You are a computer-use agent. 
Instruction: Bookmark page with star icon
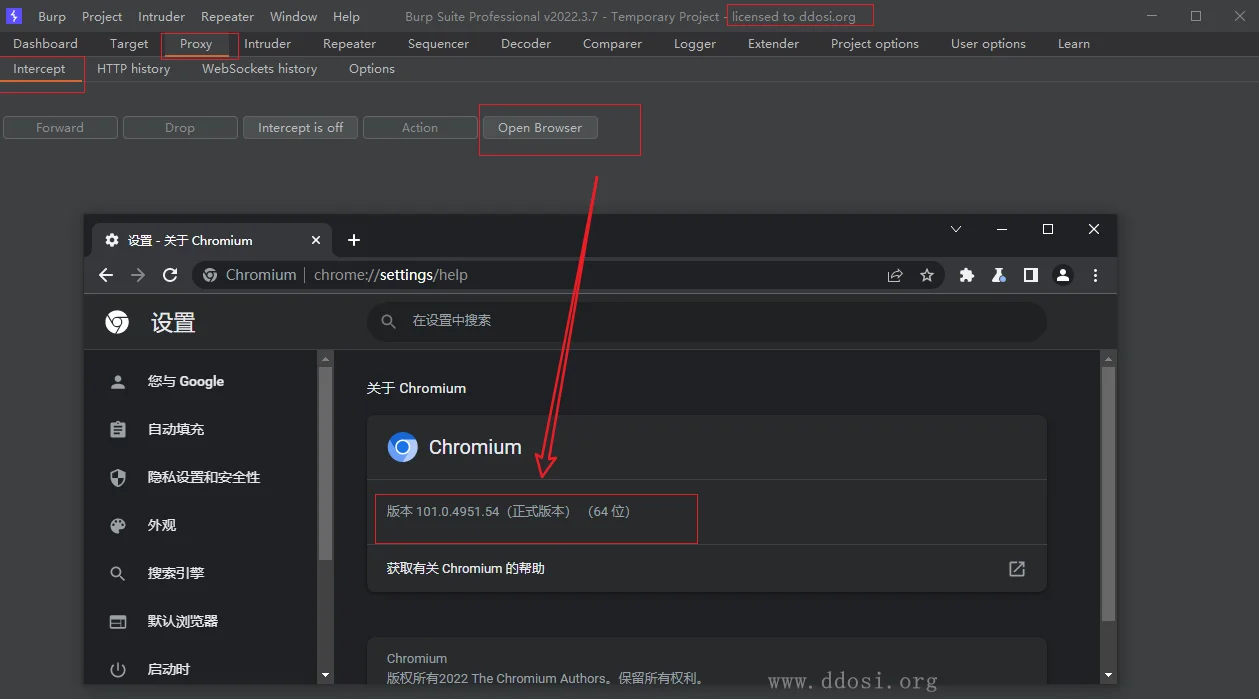pos(927,275)
